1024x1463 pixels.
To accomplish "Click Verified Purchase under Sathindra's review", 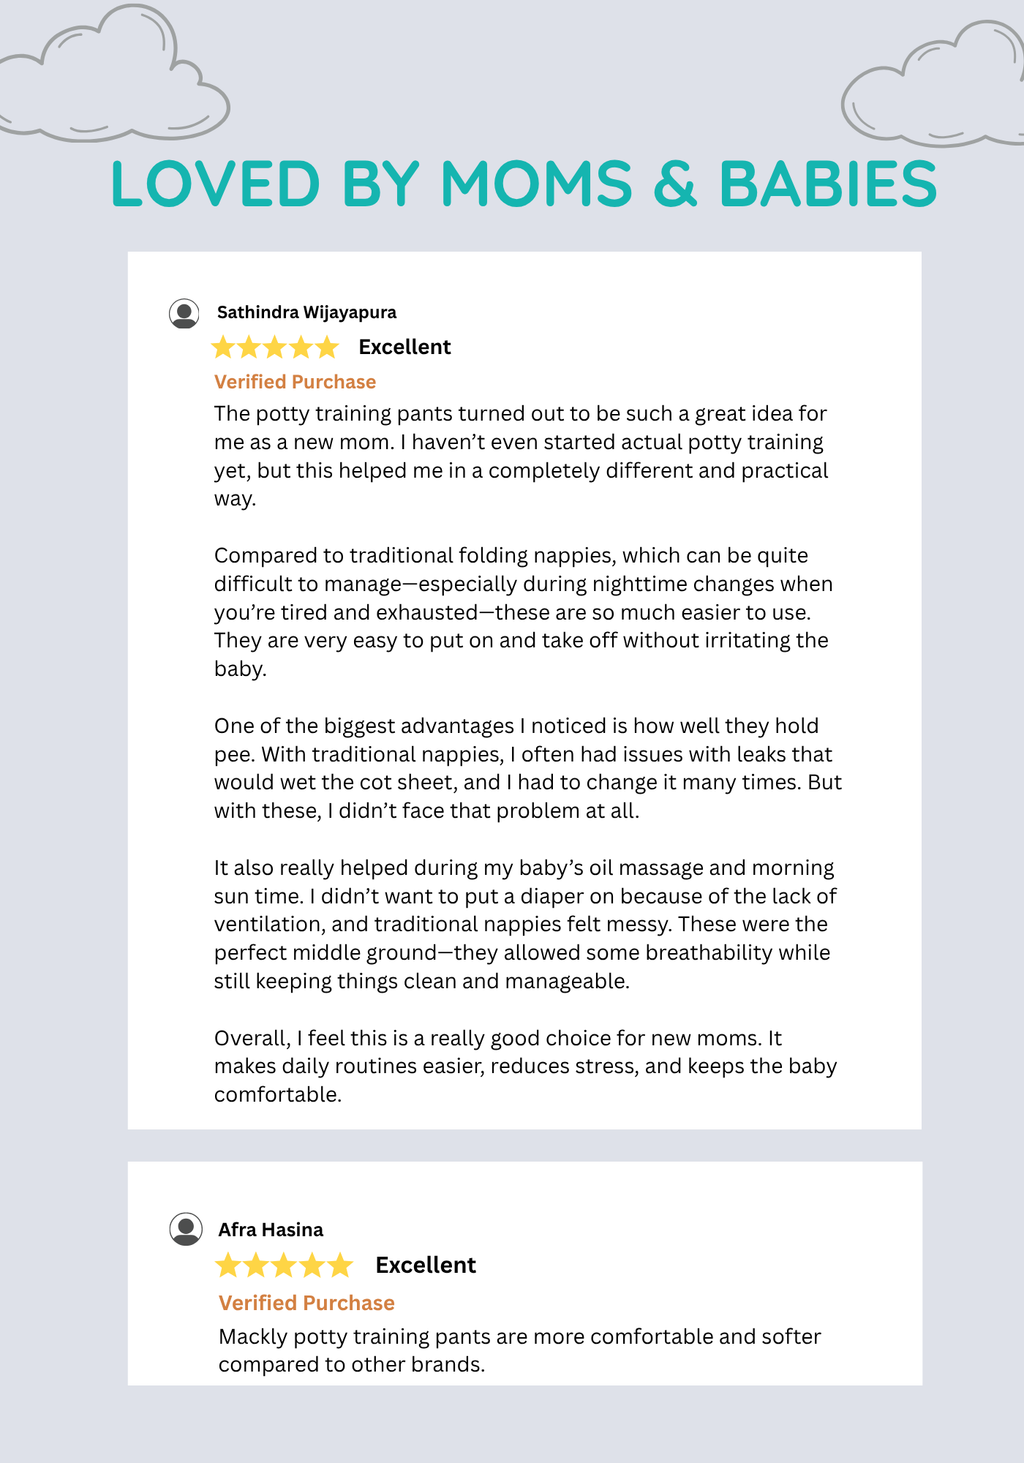I will tap(295, 382).
